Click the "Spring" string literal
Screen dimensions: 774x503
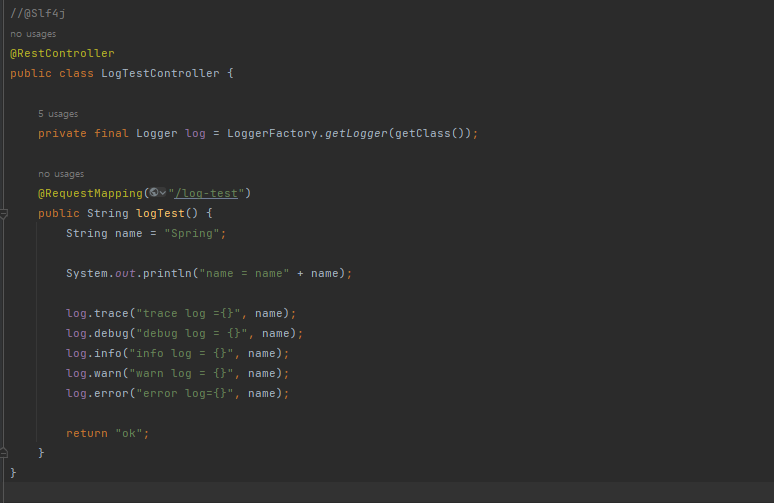point(192,233)
